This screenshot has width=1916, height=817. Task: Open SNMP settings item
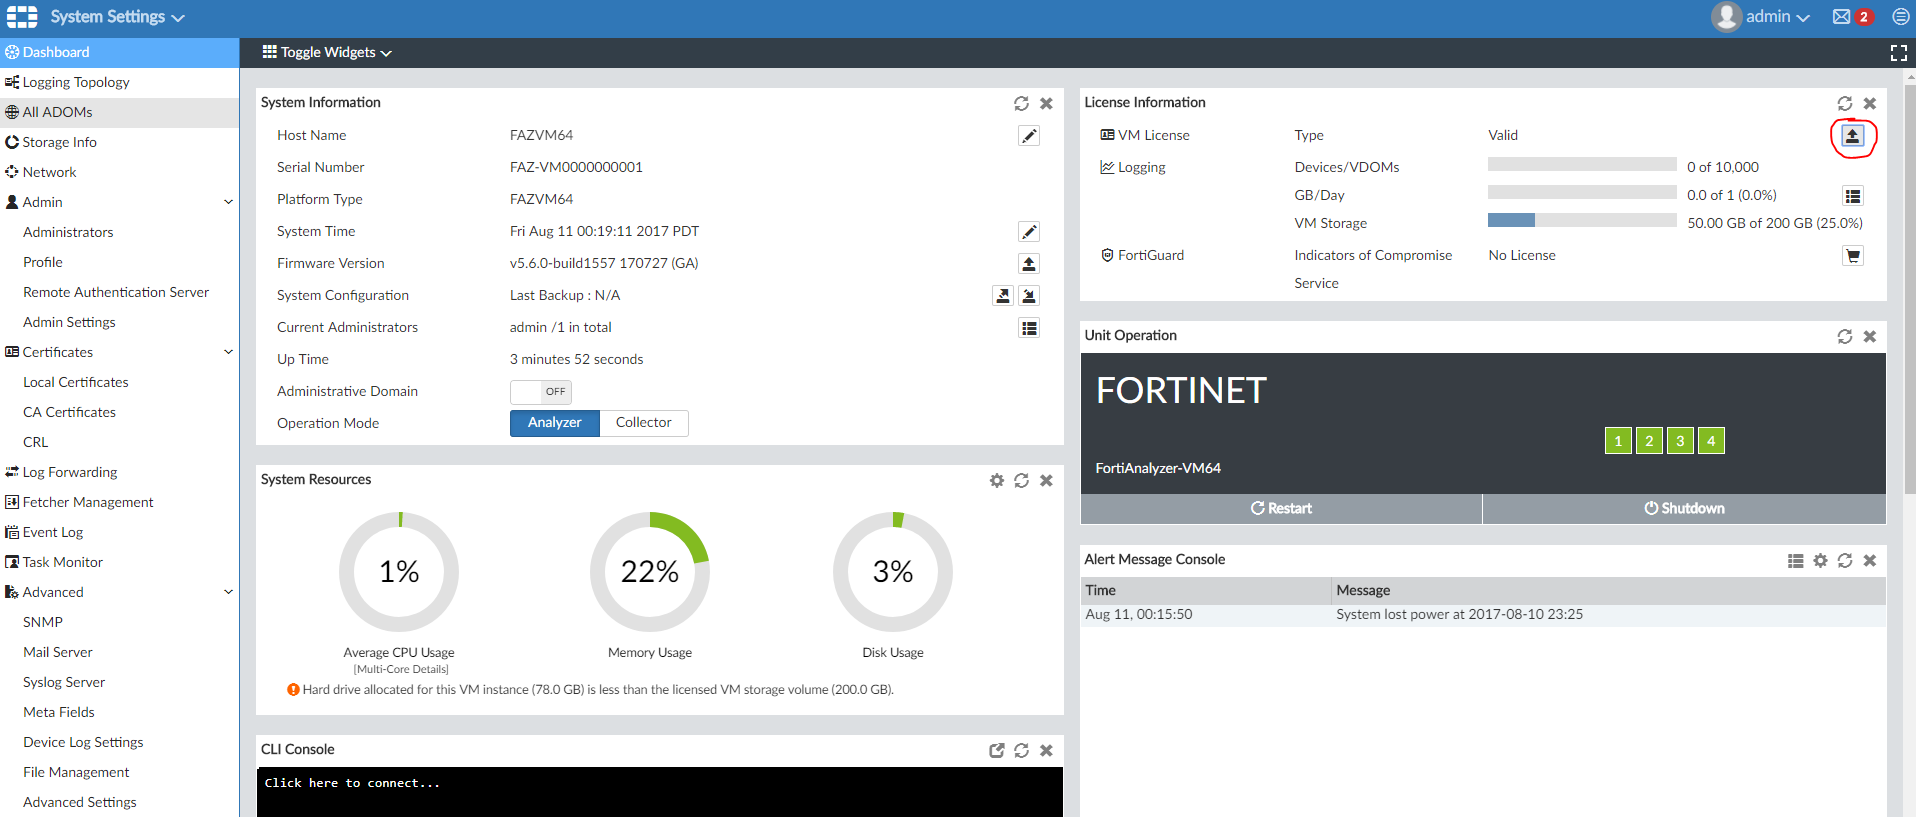[x=120, y=622]
